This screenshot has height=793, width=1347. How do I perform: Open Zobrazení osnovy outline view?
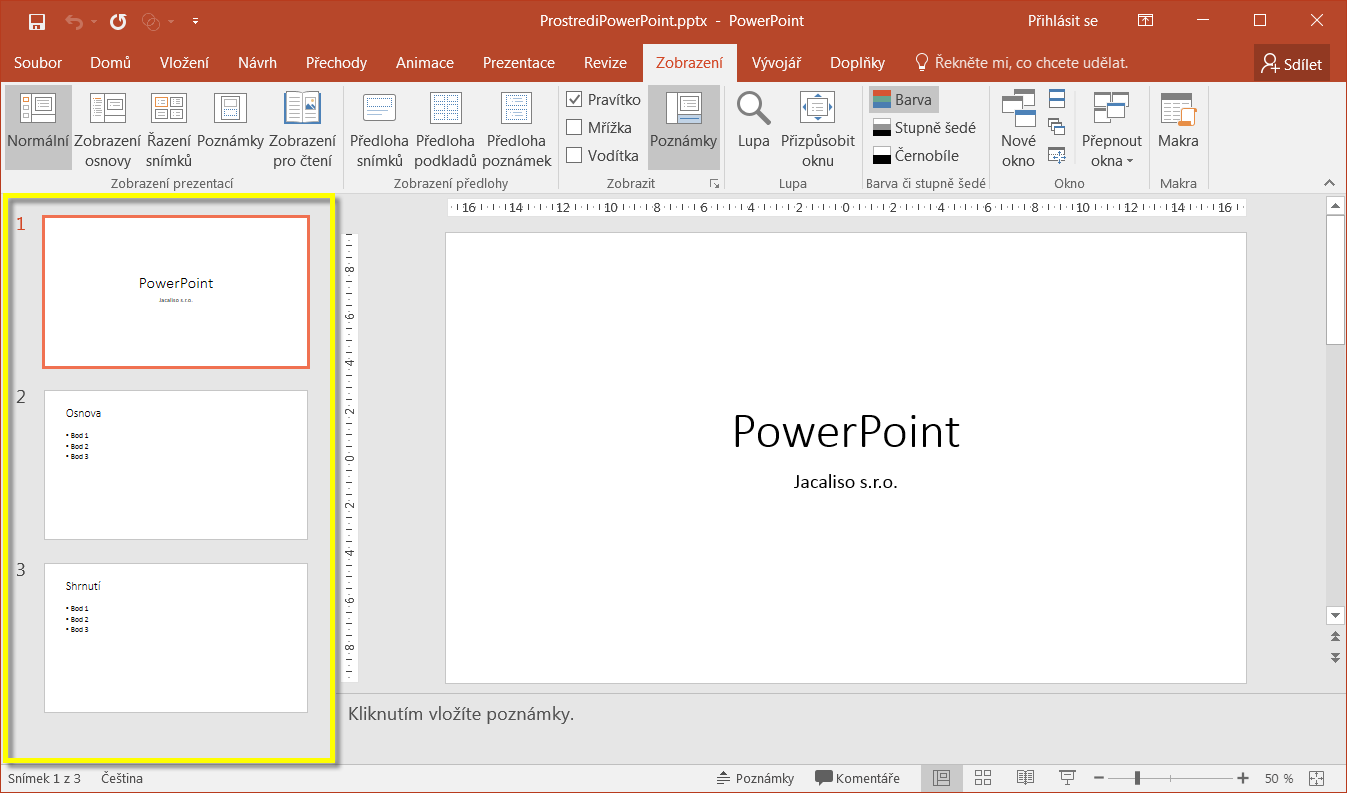pyautogui.click(x=107, y=127)
